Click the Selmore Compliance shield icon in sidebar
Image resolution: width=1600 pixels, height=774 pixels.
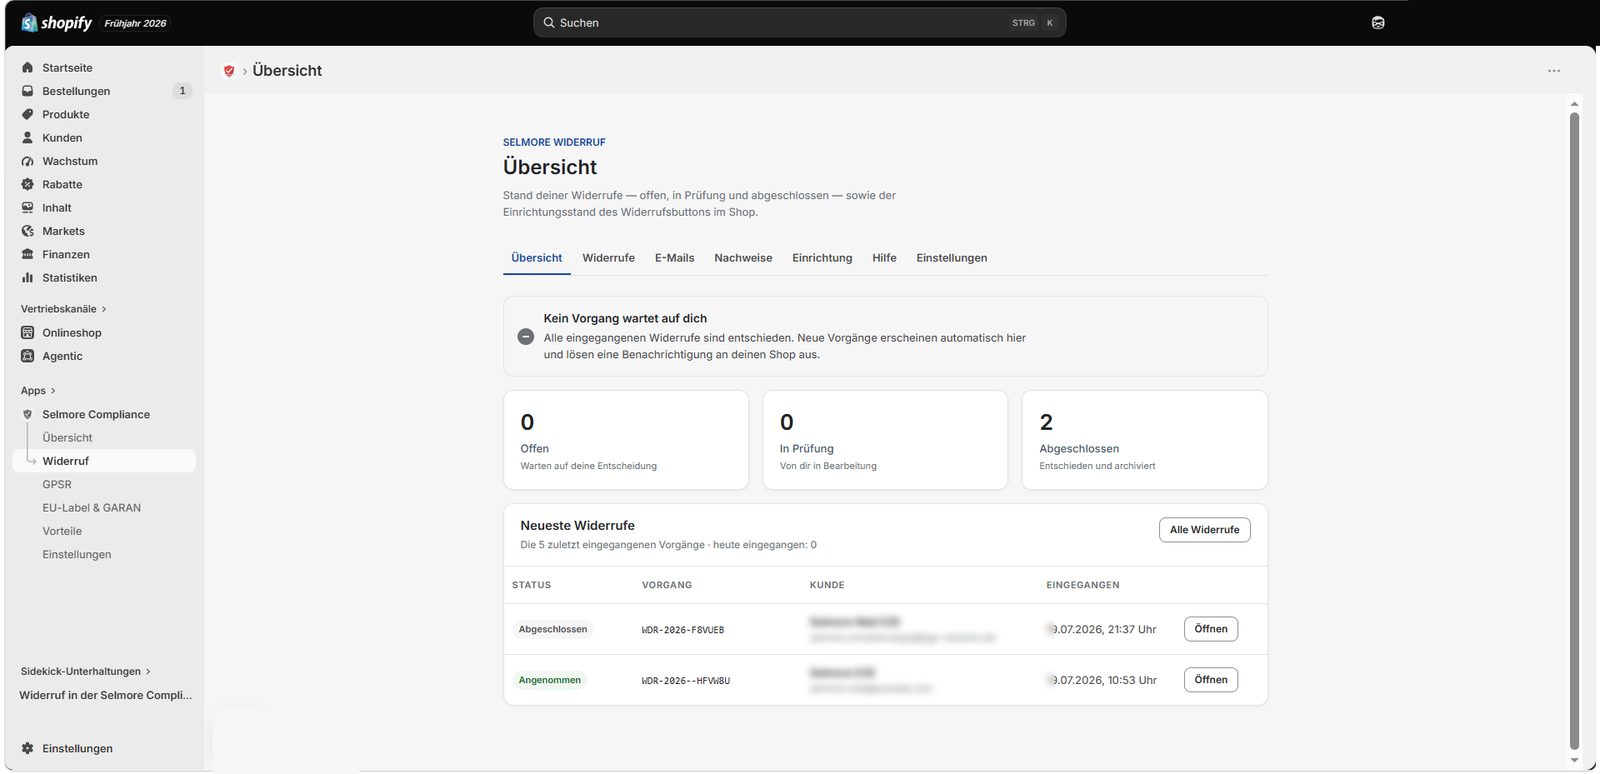(x=28, y=414)
